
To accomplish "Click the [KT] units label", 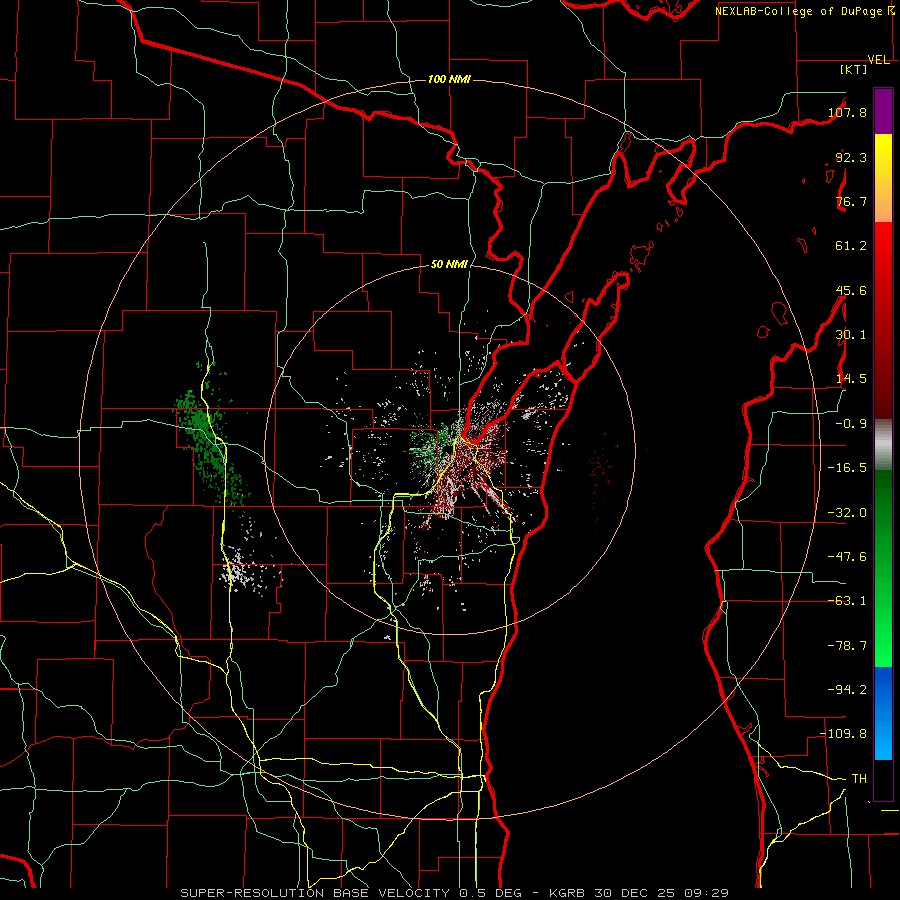I will [854, 69].
